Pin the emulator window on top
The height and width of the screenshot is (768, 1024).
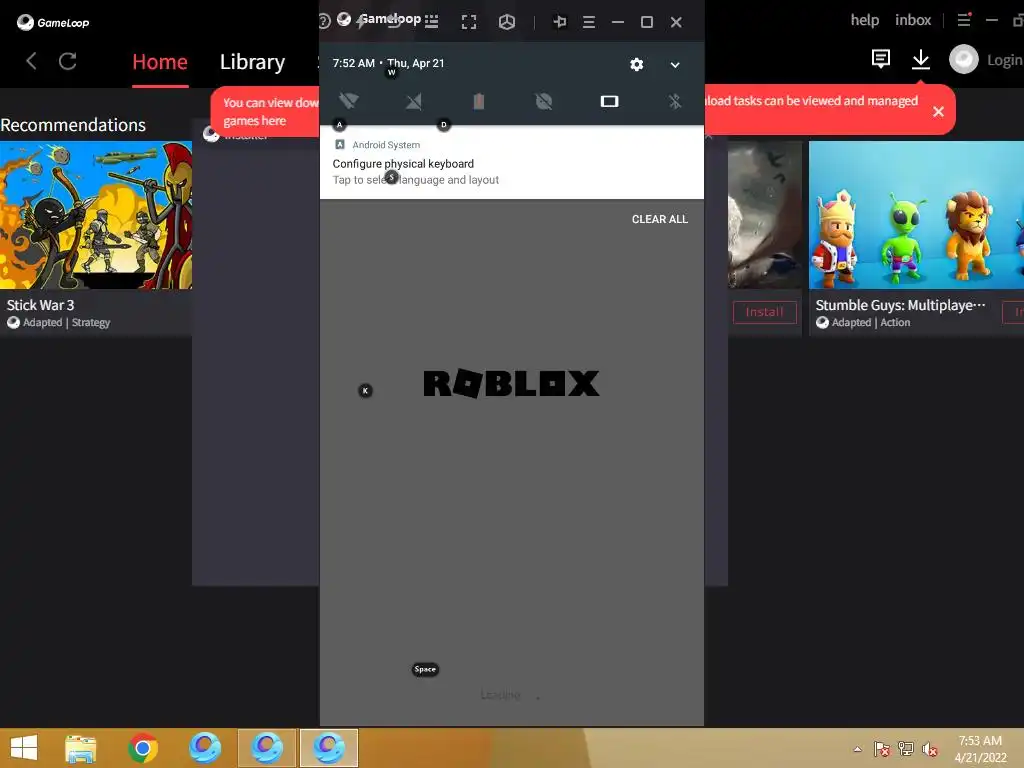point(560,22)
